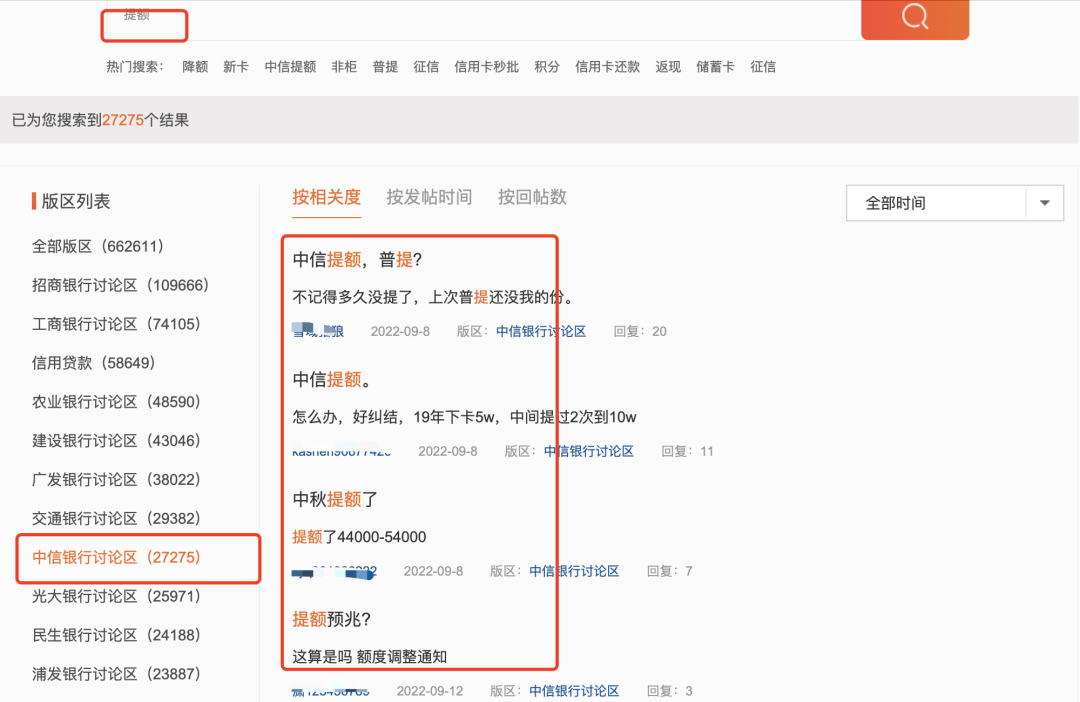The image size is (1080, 702).
Task: Click the dropdown arrow beside 全部时间
Action: click(x=1045, y=203)
